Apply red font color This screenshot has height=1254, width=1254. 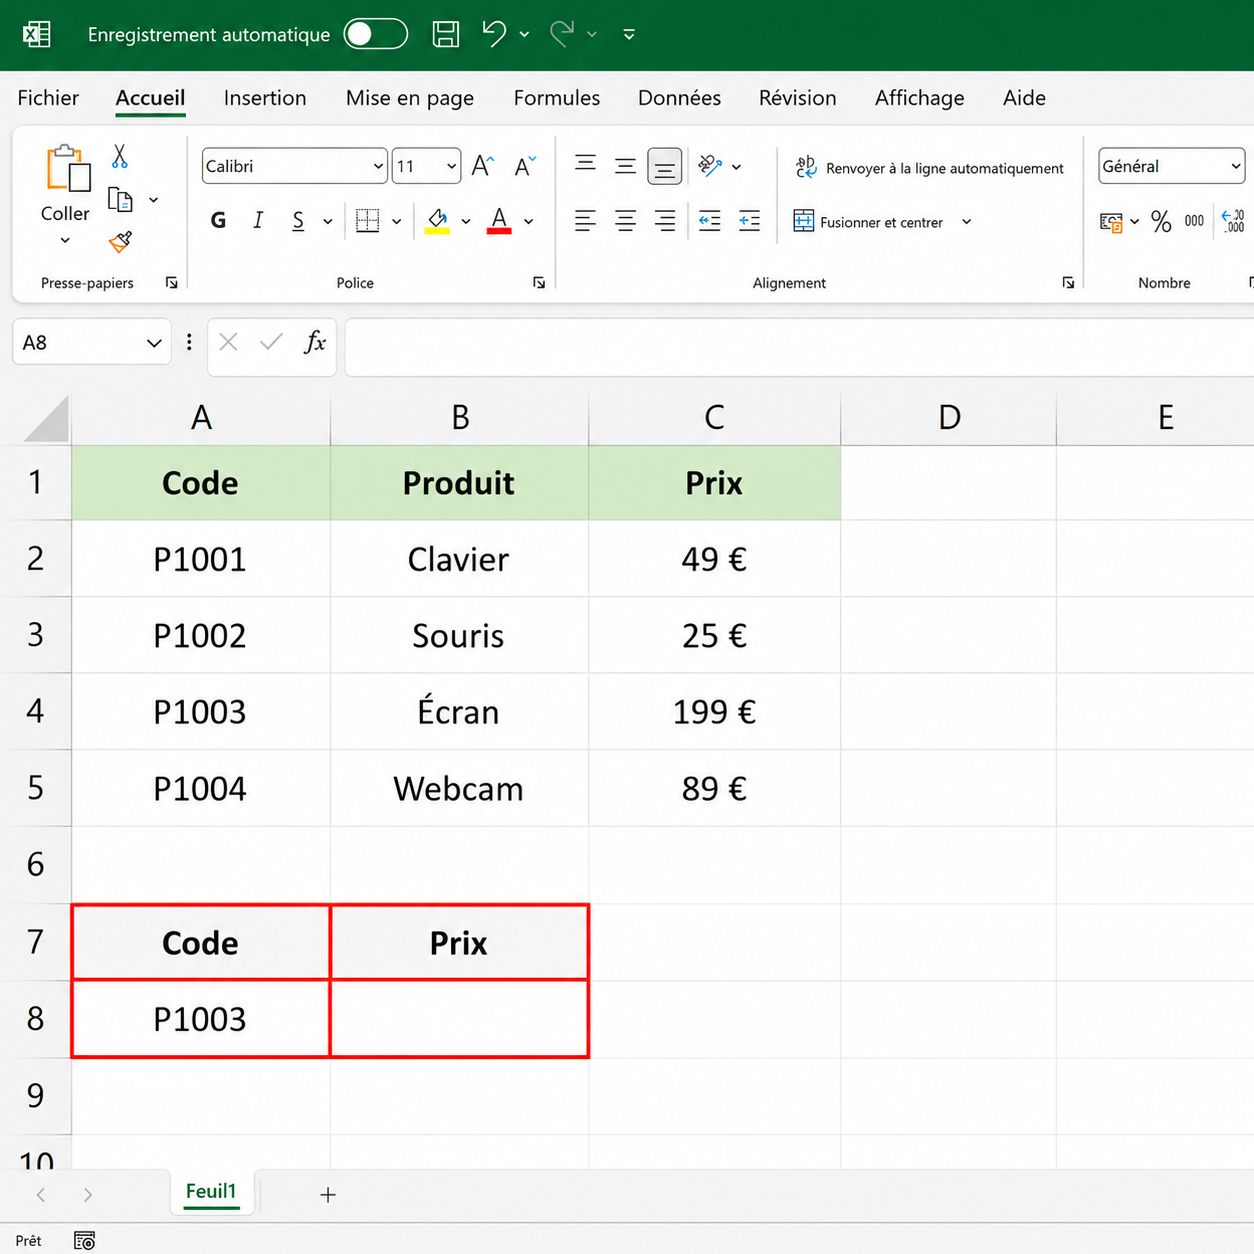point(500,221)
